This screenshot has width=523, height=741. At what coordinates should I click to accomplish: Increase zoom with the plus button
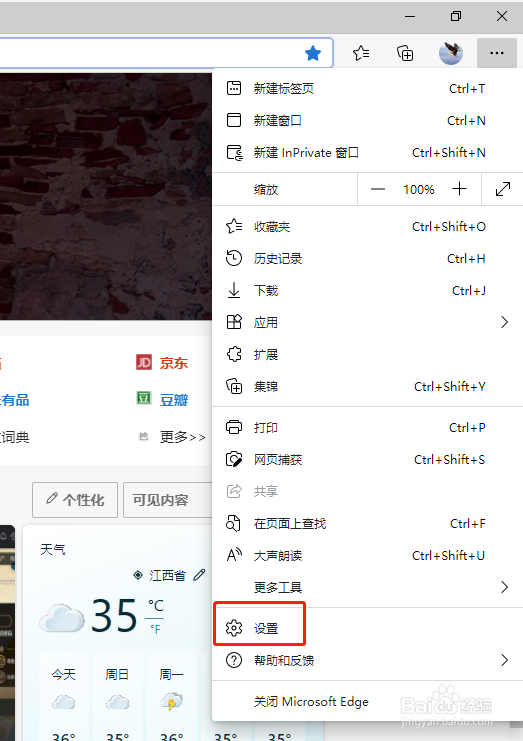(x=459, y=189)
